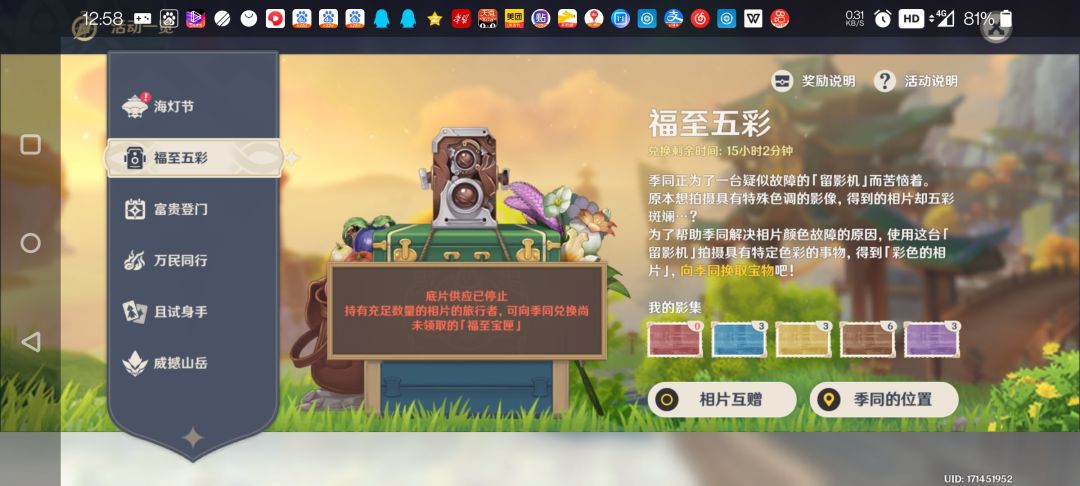Tap the Kamera device illustration

point(466,178)
